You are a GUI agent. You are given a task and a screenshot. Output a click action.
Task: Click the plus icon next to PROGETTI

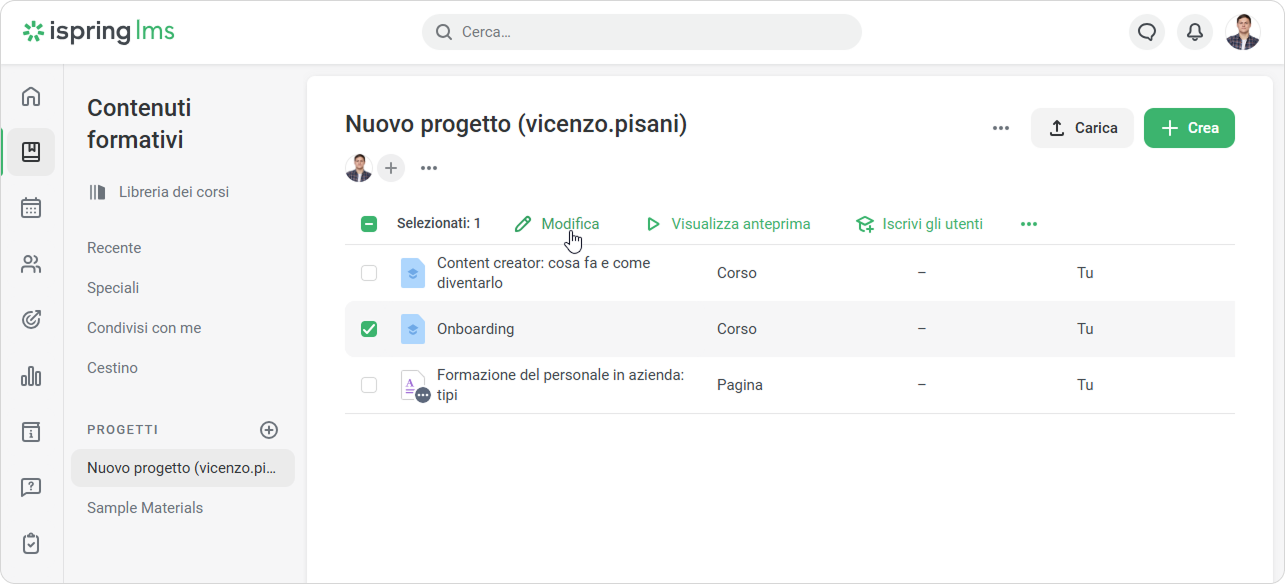pyautogui.click(x=269, y=430)
